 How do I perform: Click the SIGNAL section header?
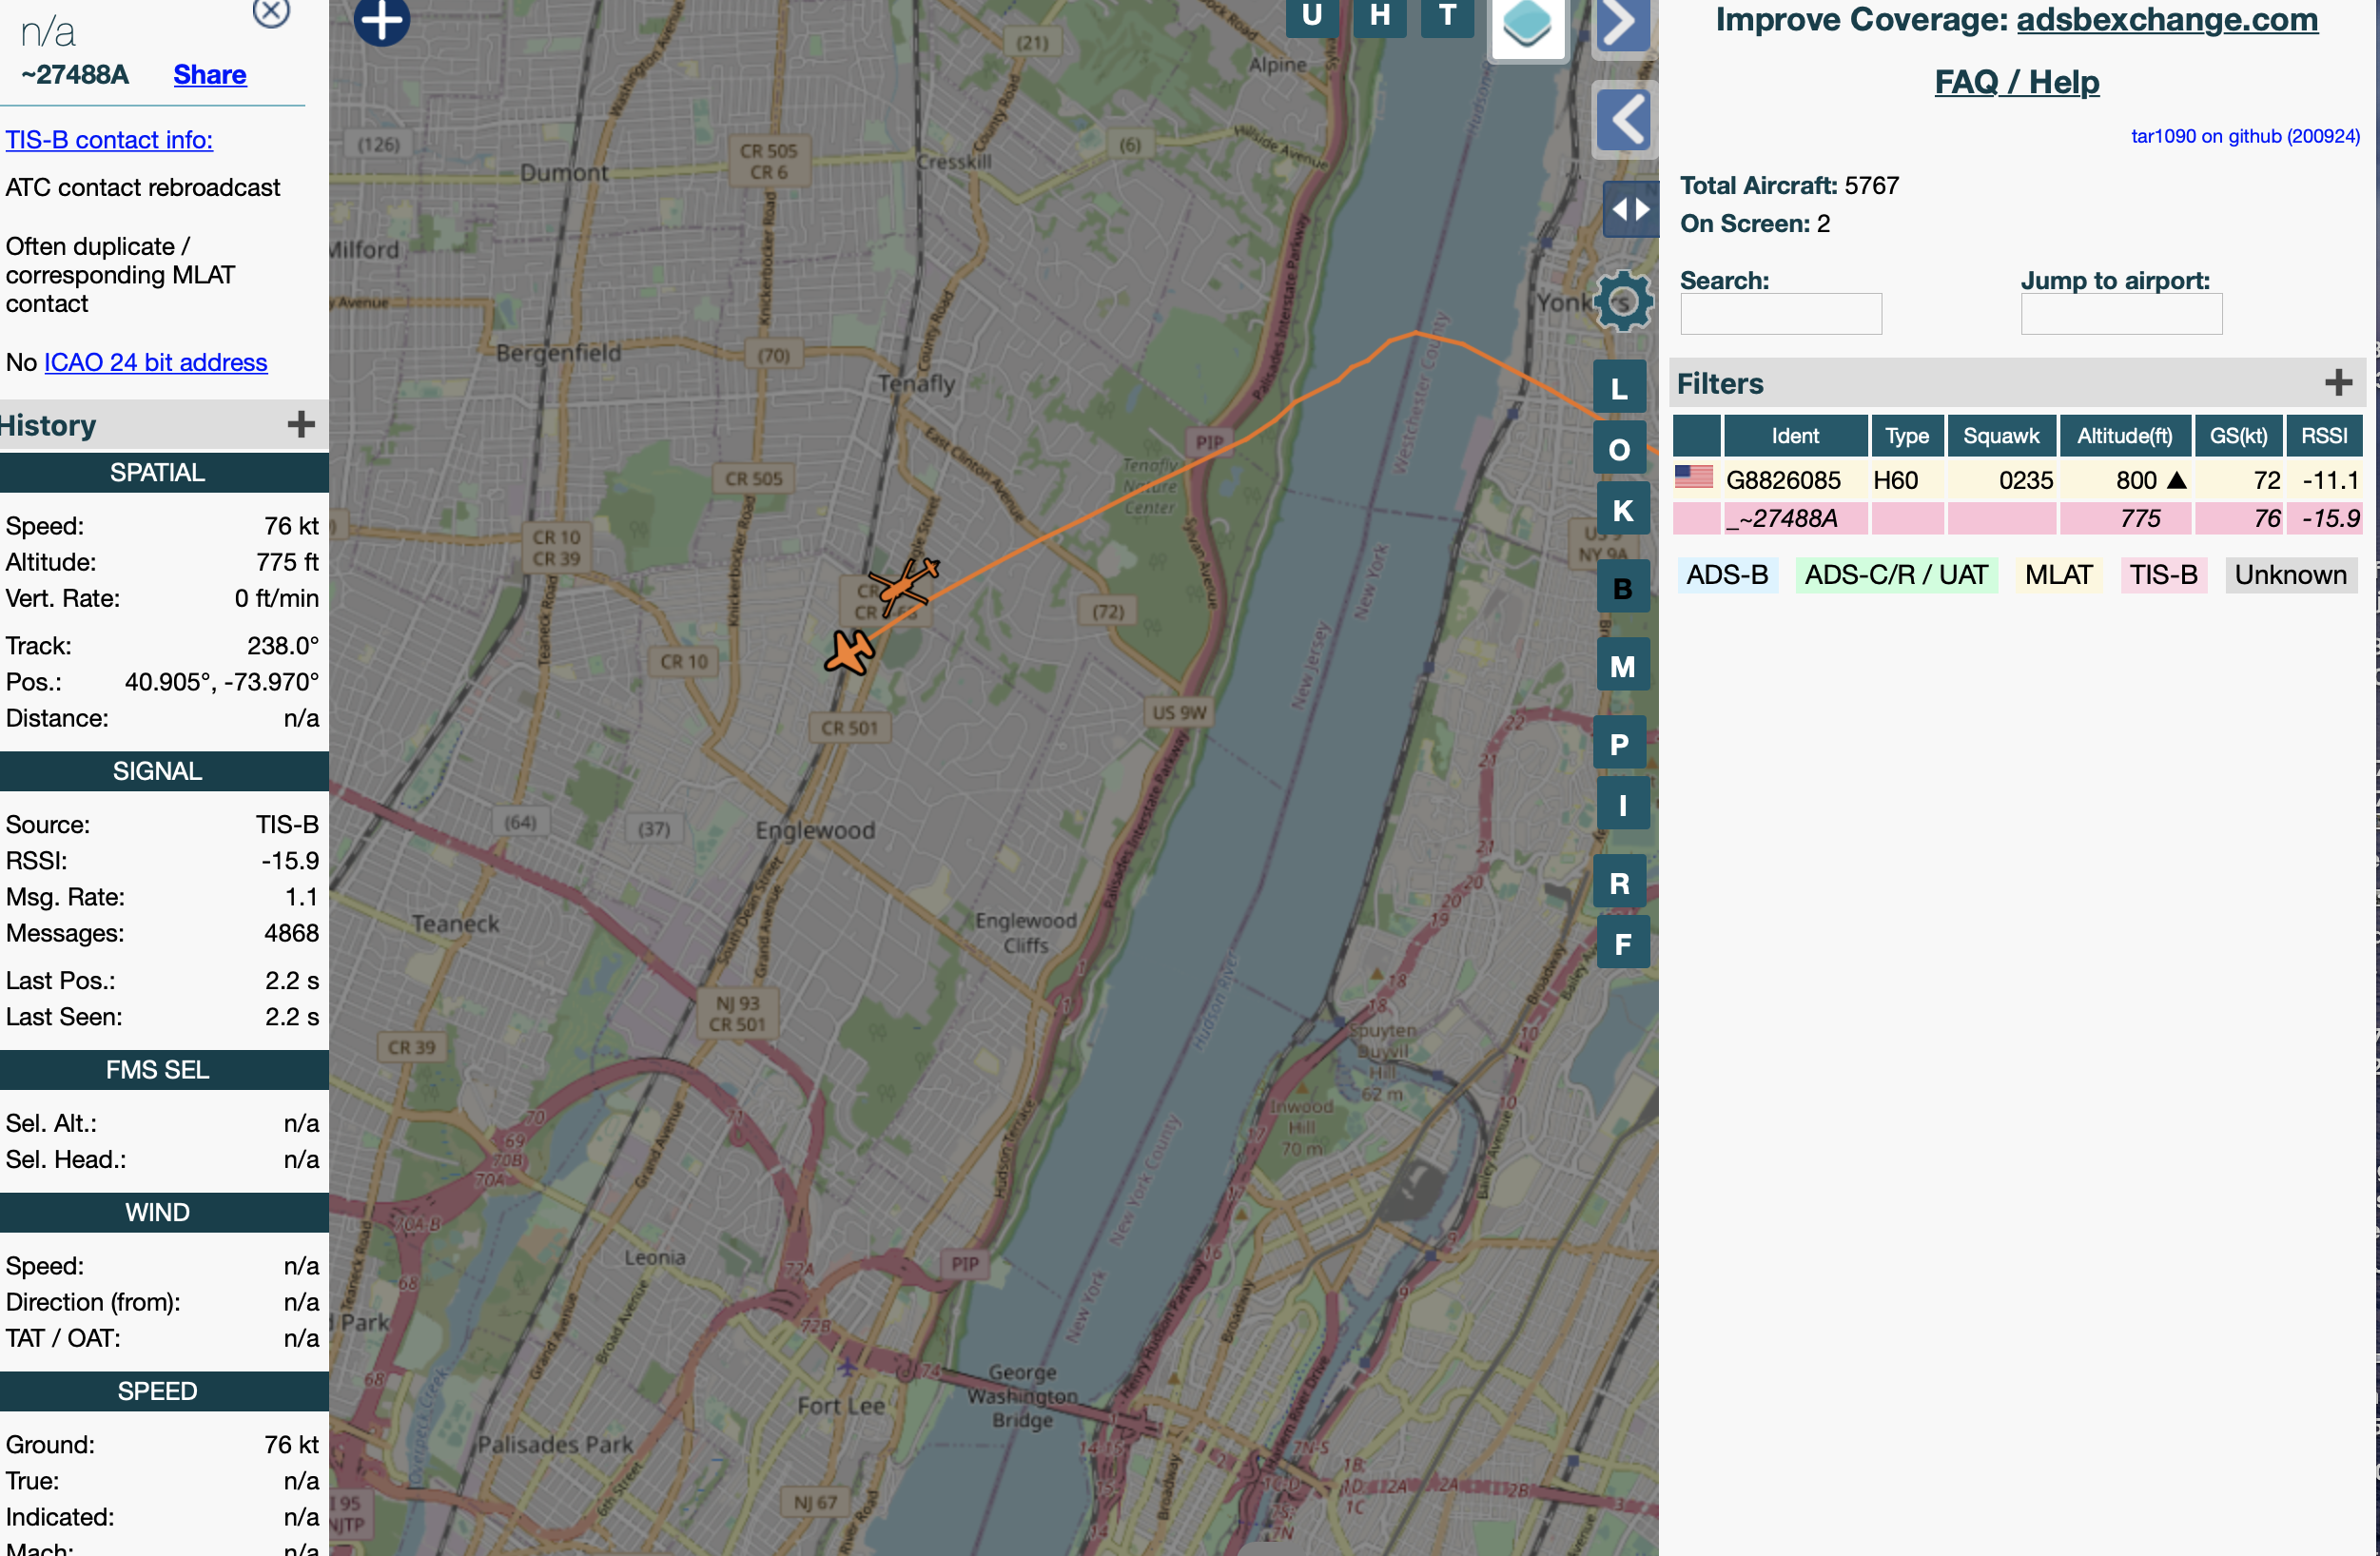[164, 771]
